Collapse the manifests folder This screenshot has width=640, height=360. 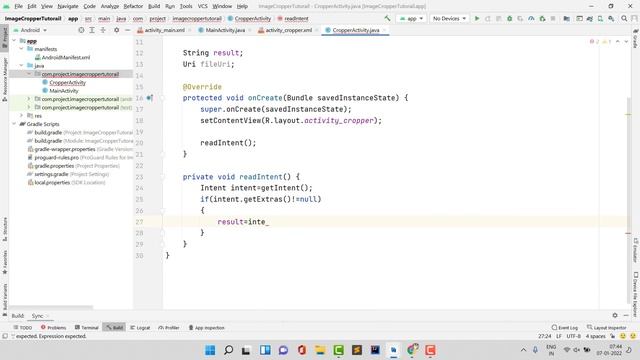(x=21, y=49)
